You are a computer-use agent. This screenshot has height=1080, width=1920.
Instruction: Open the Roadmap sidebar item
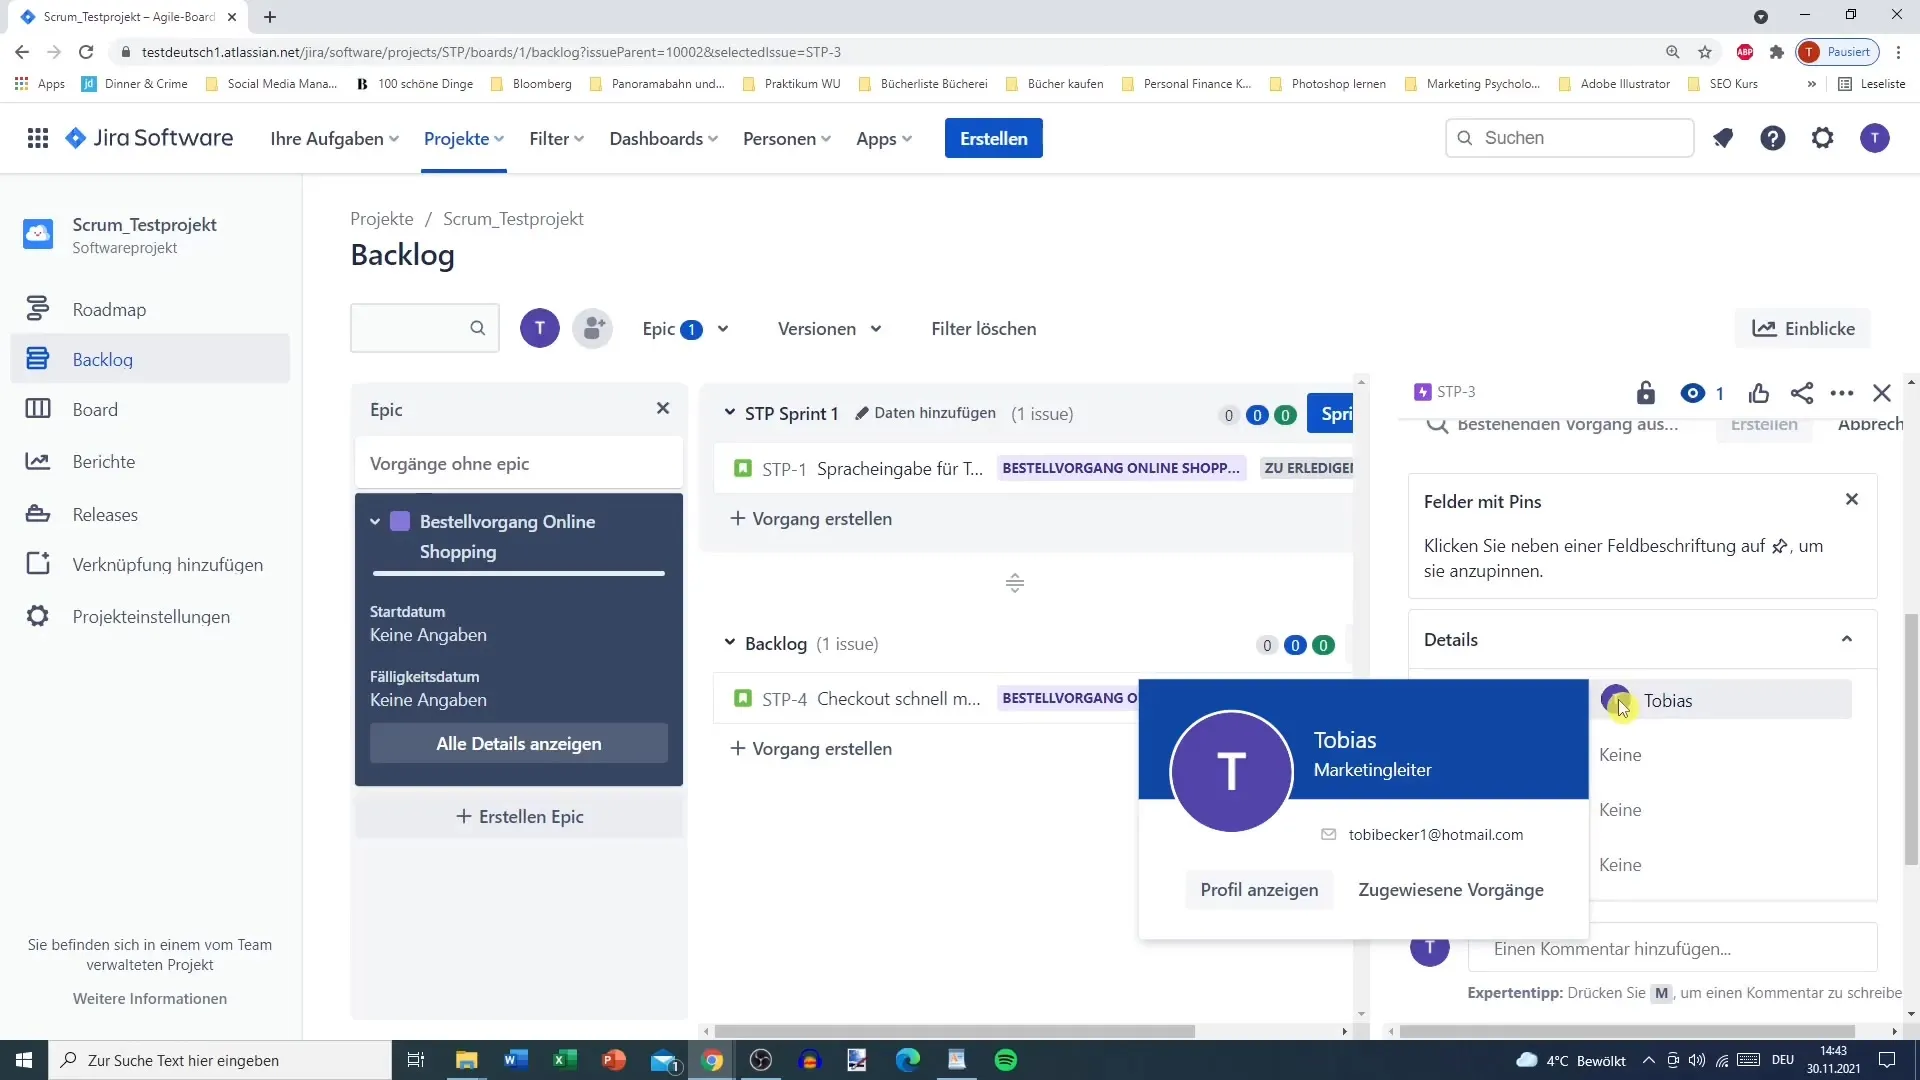150,309
